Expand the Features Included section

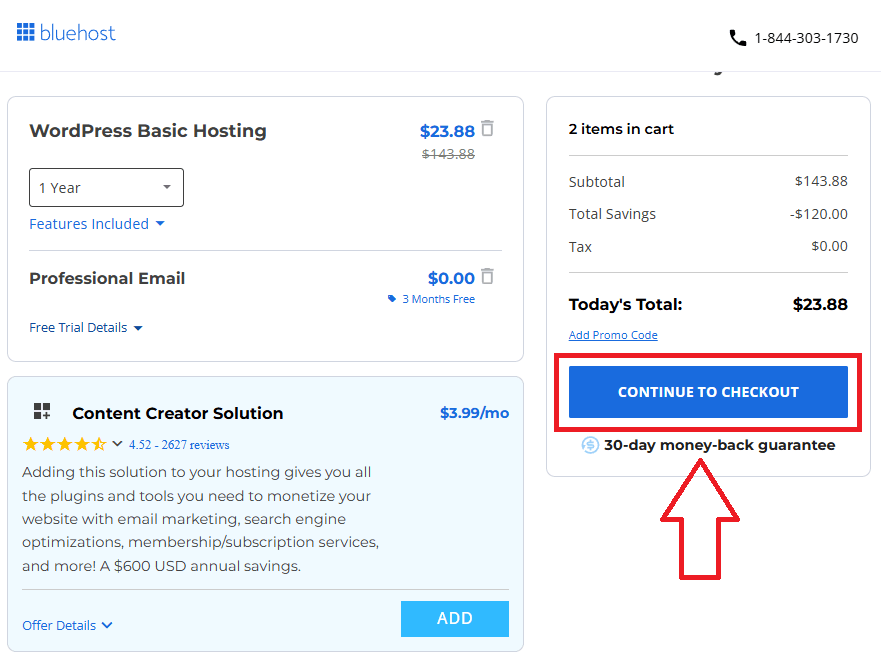(x=97, y=224)
